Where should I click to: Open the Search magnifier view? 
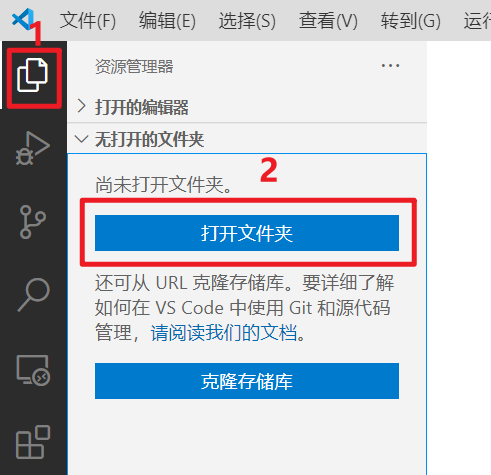[33, 295]
